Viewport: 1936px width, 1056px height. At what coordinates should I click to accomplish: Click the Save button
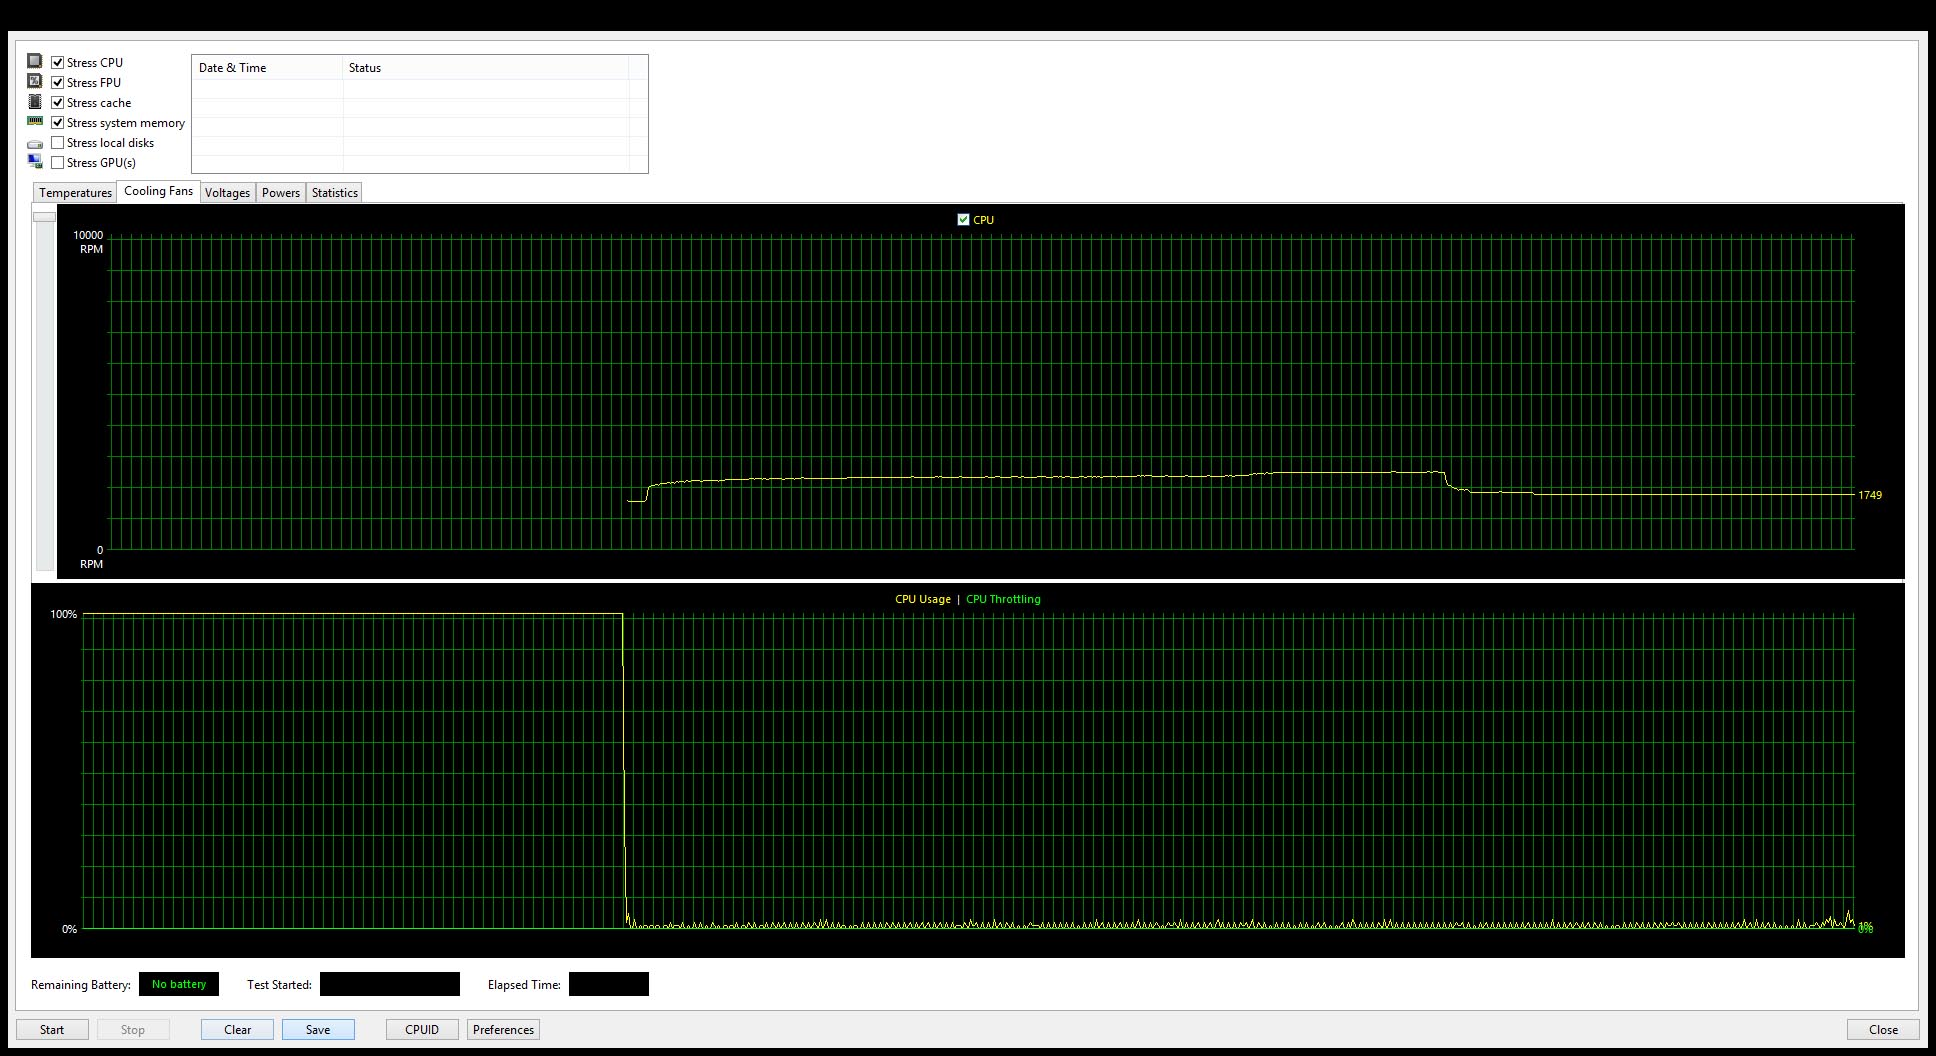tap(318, 1029)
